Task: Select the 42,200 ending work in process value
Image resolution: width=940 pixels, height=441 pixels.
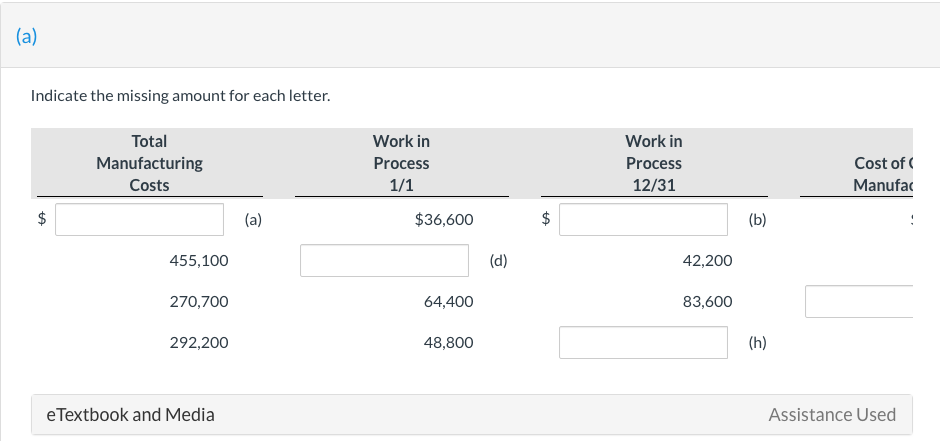Action: (x=707, y=261)
